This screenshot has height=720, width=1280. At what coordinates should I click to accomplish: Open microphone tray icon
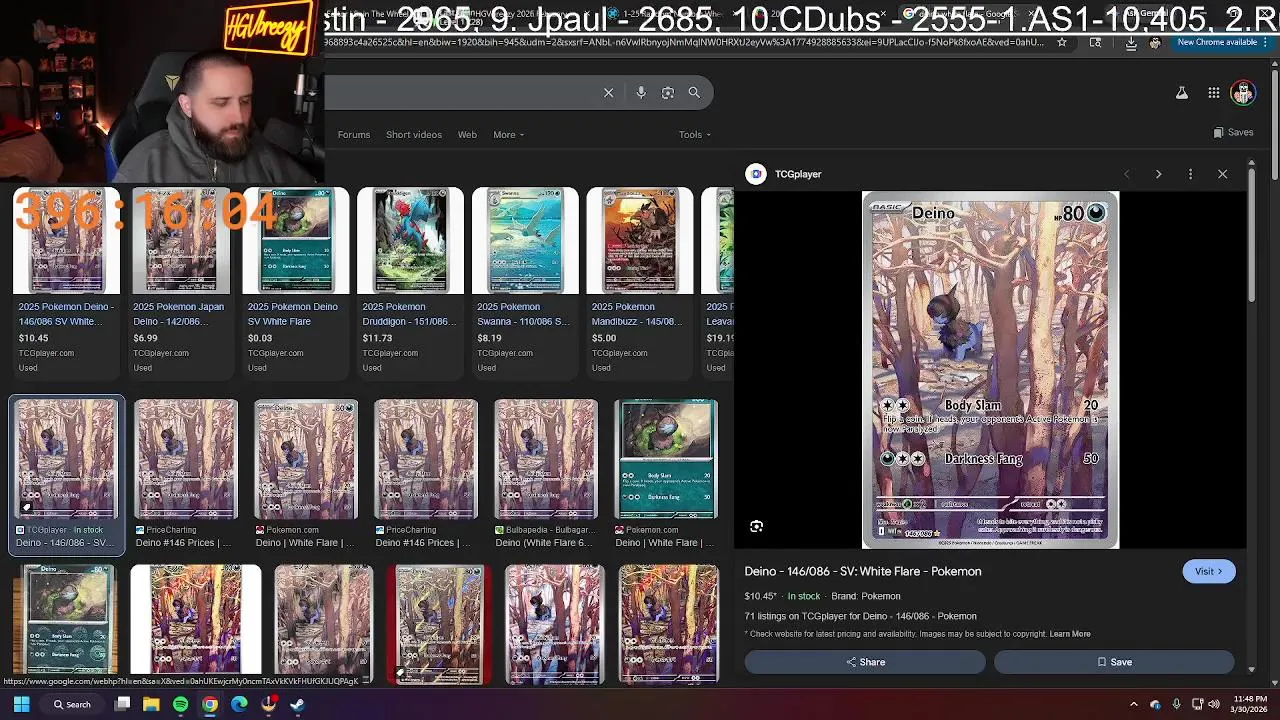tap(1176, 704)
